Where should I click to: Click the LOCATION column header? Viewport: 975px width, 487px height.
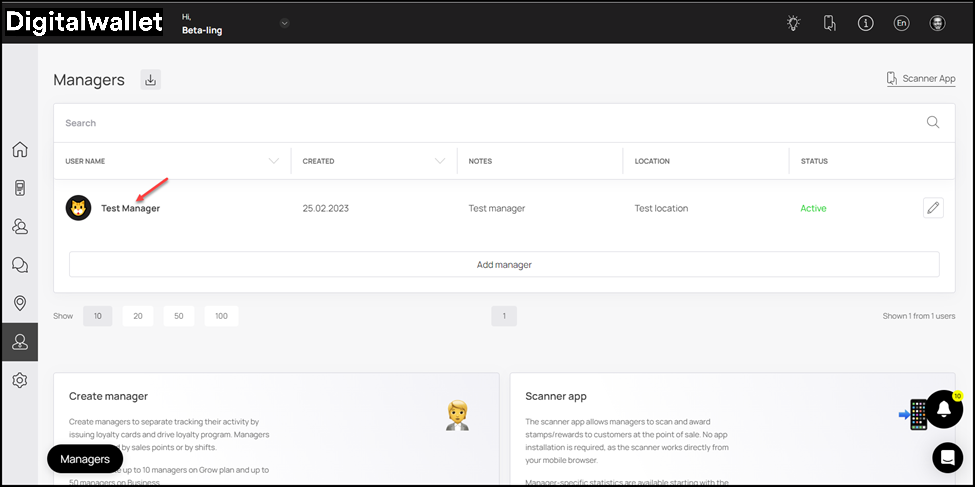click(652, 161)
